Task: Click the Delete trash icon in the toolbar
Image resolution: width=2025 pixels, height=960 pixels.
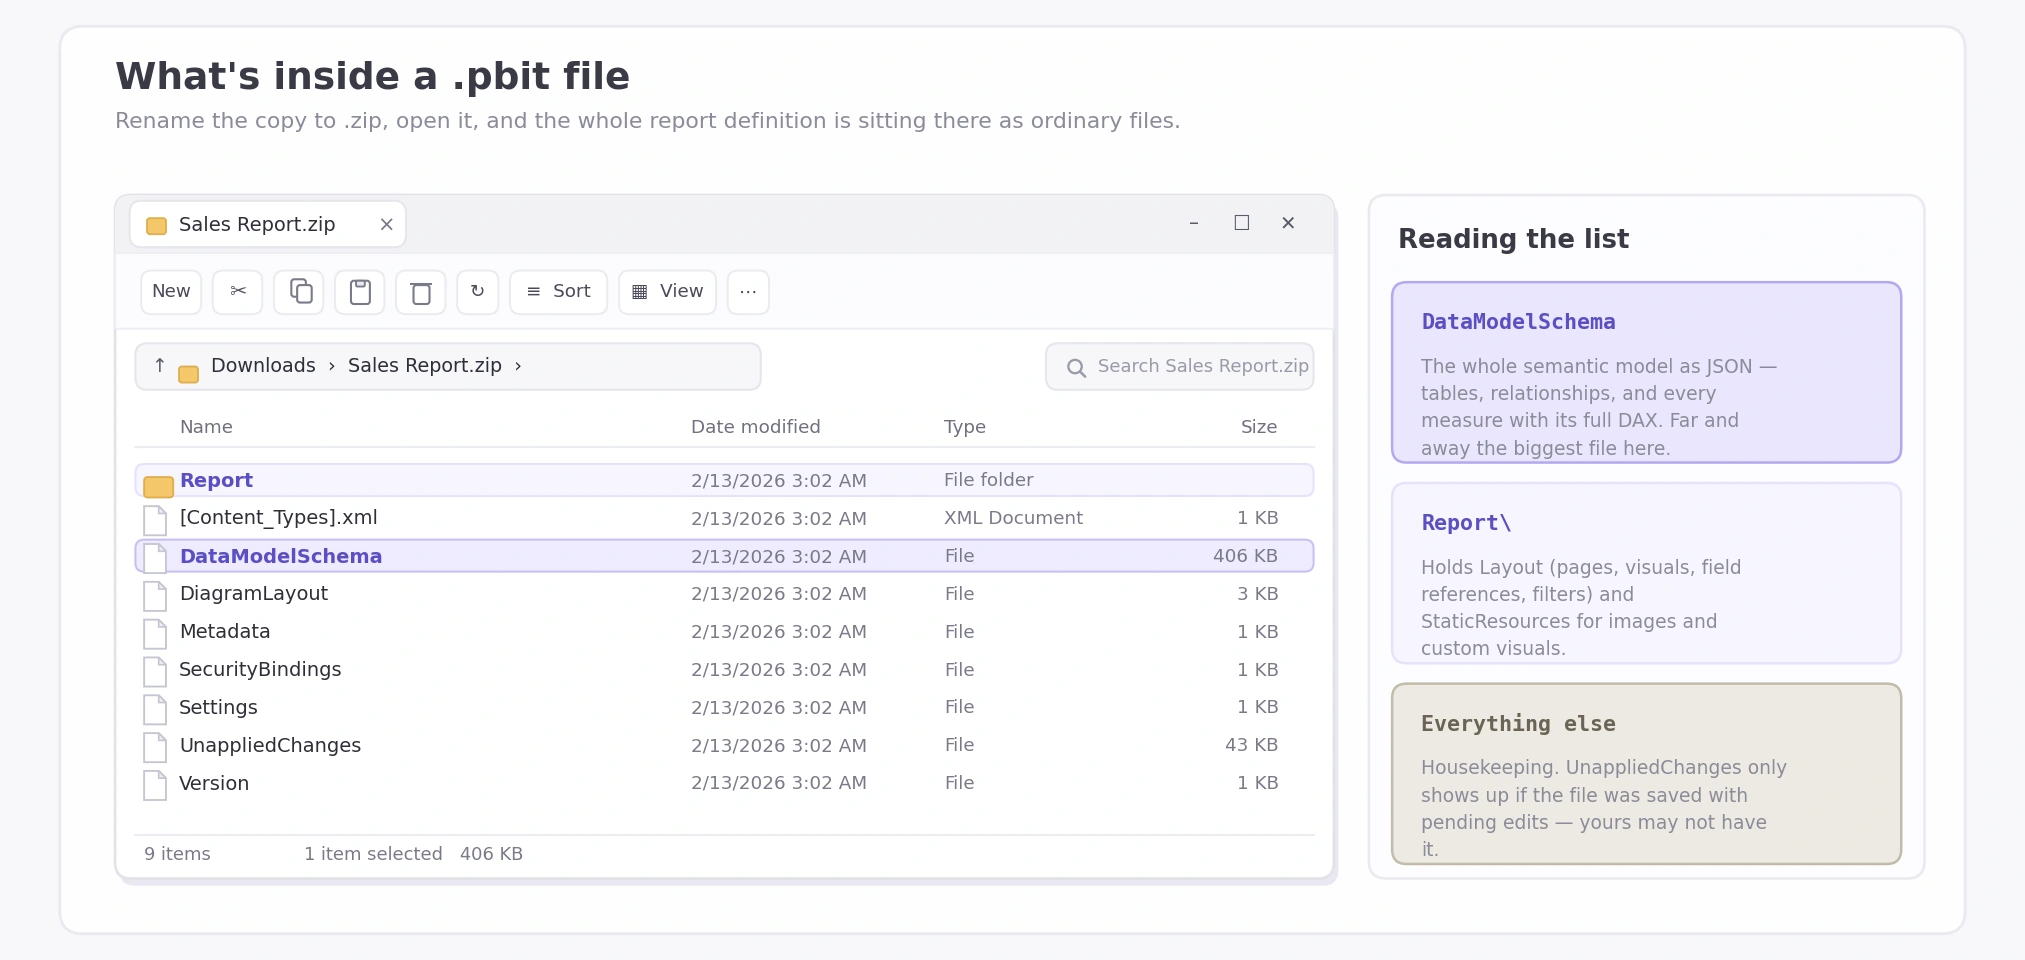Action: (x=421, y=293)
